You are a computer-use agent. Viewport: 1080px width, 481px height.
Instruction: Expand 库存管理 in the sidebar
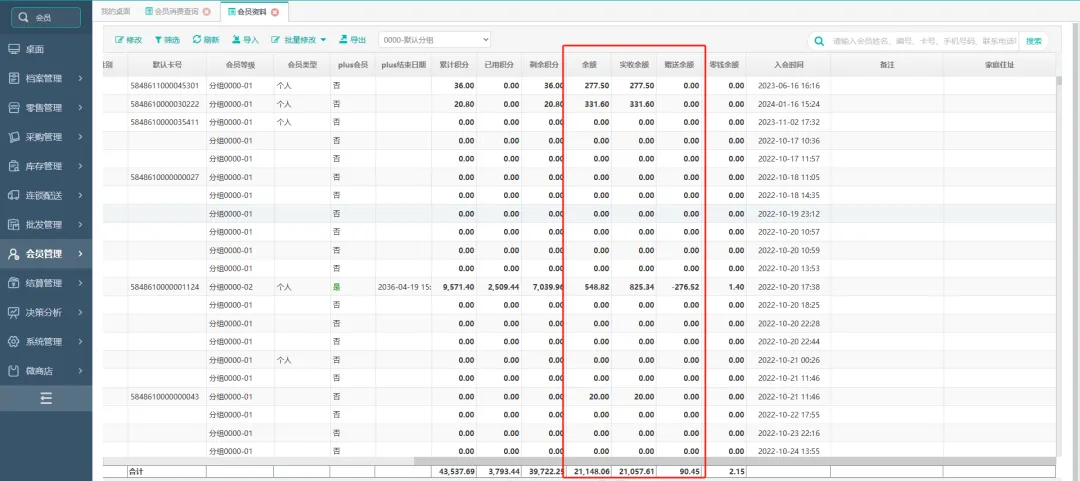pyautogui.click(x=46, y=166)
